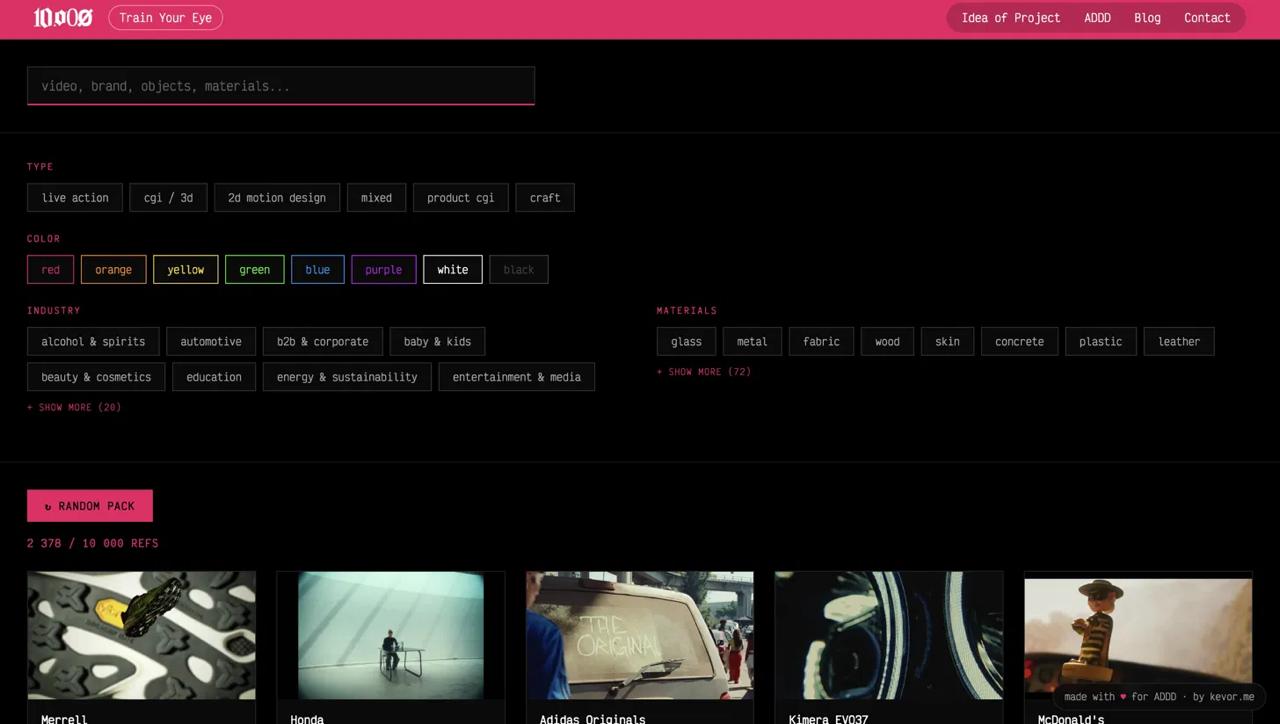Toggle the craft type filter
1280x724 pixels.
point(545,198)
